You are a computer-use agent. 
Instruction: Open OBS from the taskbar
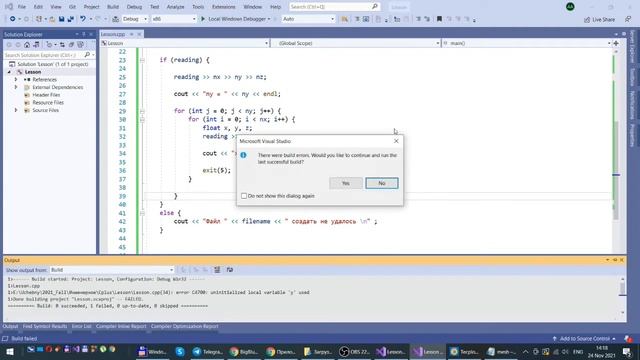[x=354, y=351]
